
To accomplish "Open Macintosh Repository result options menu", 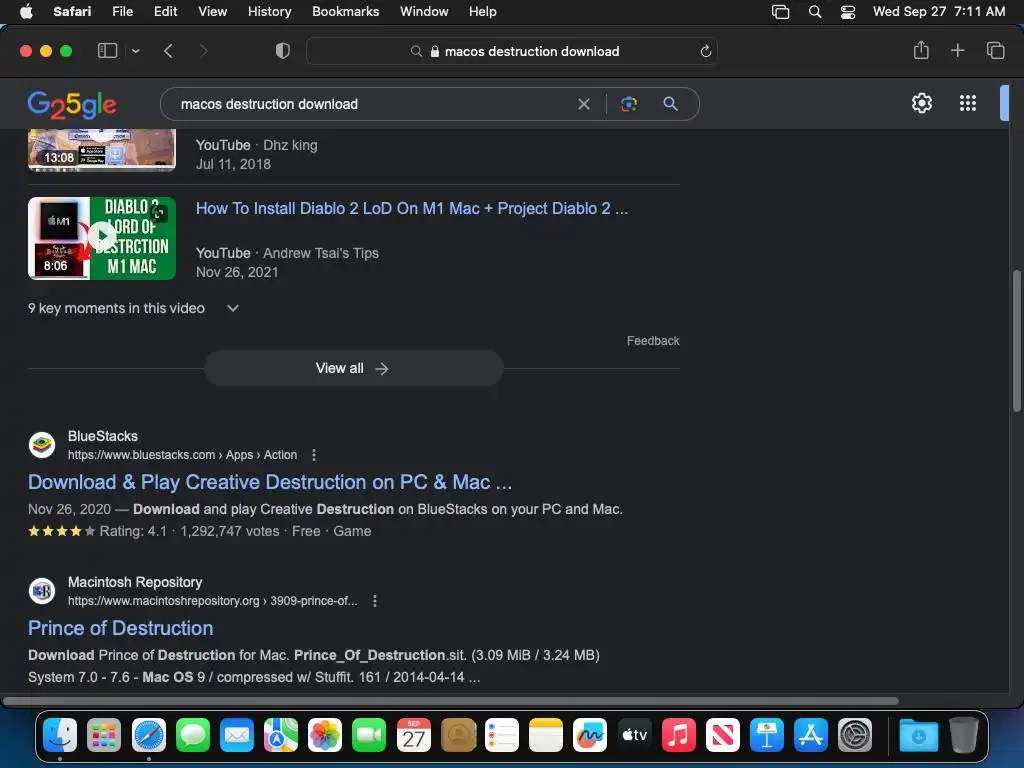I will click(x=375, y=601).
